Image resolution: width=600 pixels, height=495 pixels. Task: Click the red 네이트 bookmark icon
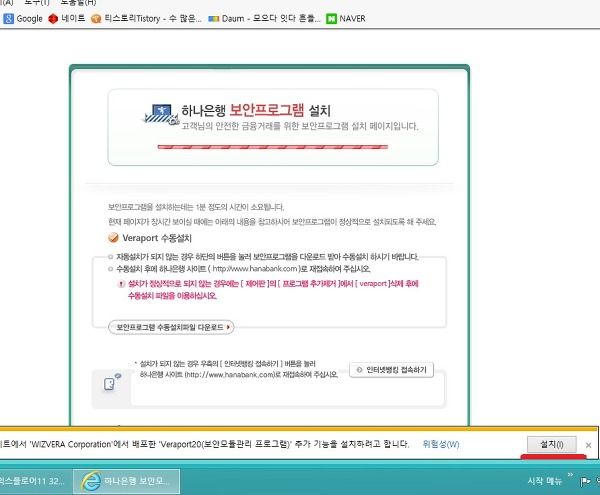pyautogui.click(x=53, y=18)
